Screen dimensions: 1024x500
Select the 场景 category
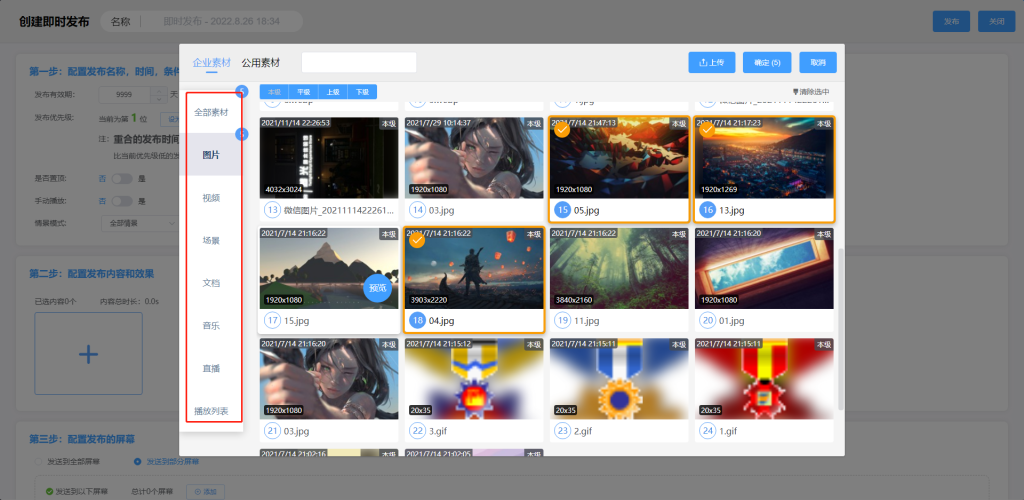point(211,240)
